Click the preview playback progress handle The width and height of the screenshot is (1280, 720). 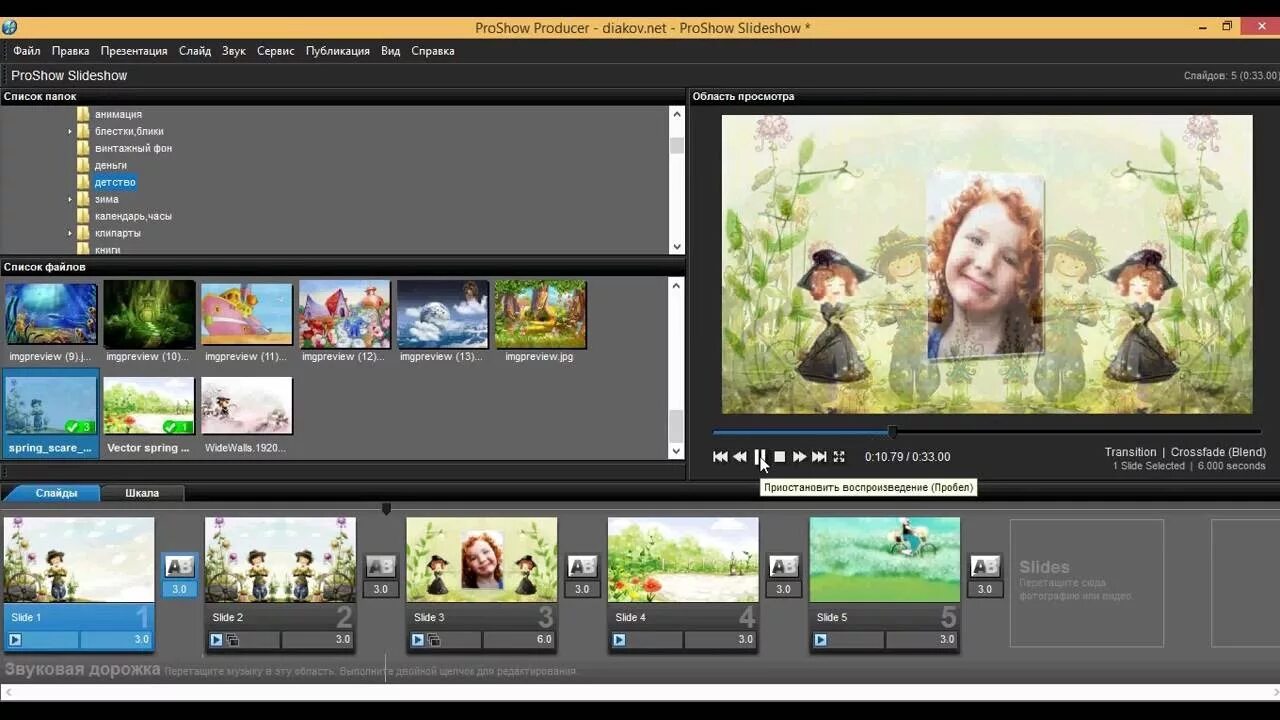[x=893, y=432]
